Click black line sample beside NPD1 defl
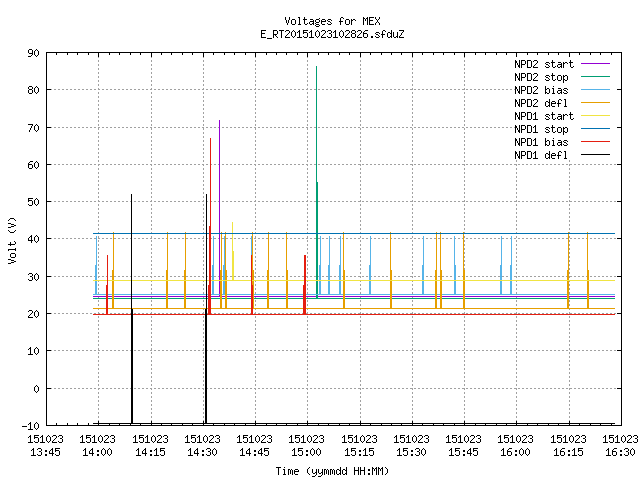 595,155
